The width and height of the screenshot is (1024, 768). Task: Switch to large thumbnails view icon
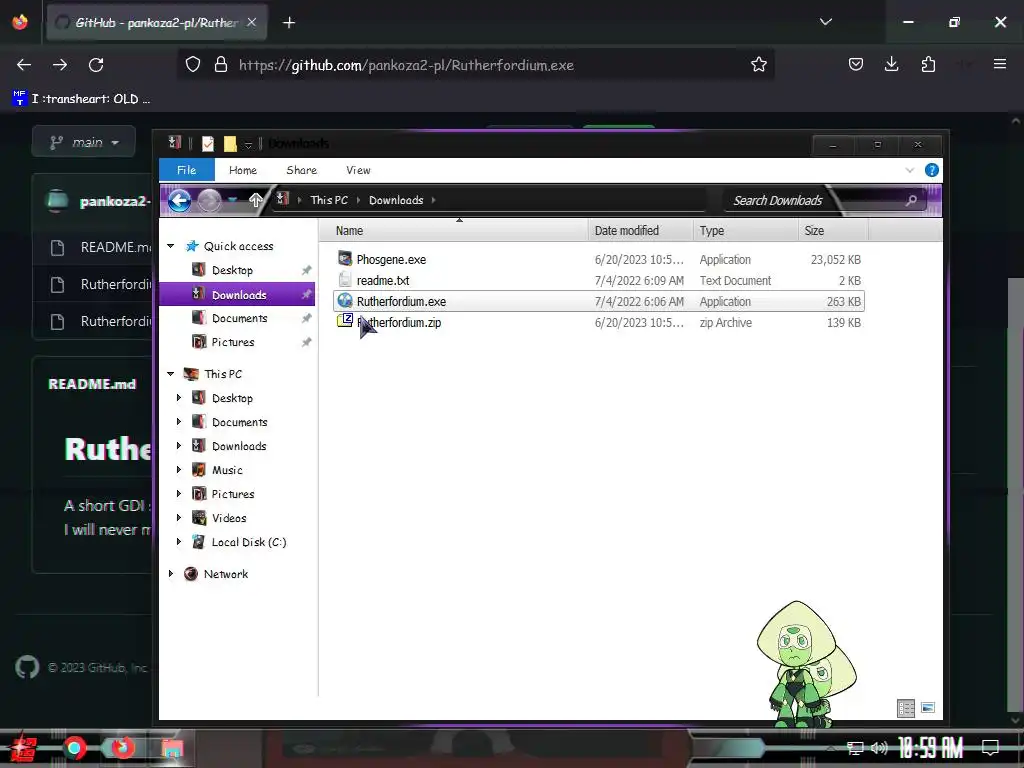pos(927,708)
